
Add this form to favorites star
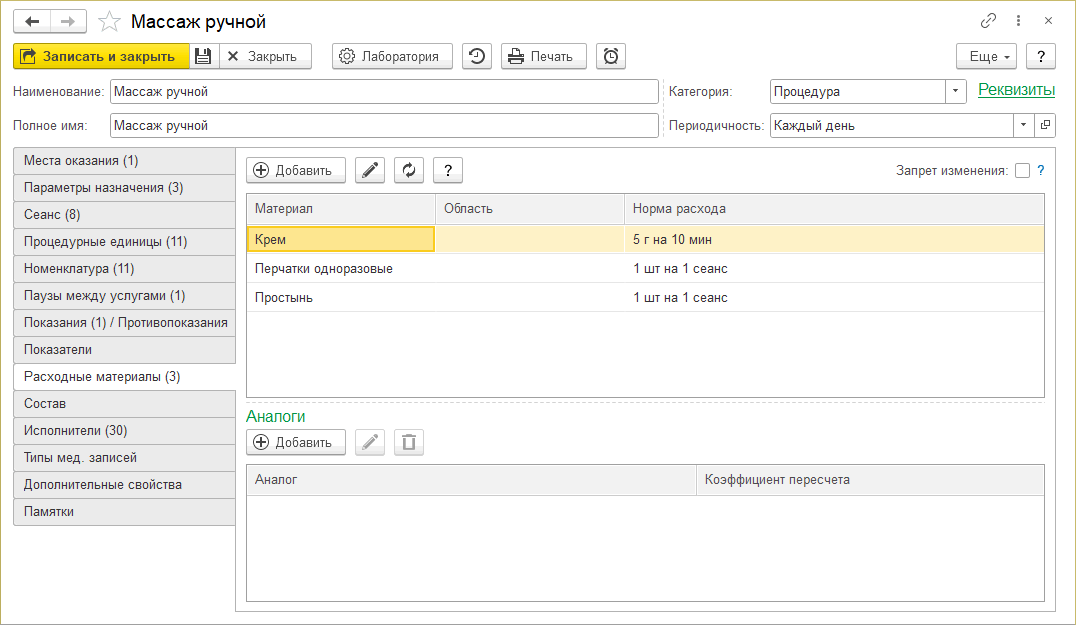click(x=111, y=21)
